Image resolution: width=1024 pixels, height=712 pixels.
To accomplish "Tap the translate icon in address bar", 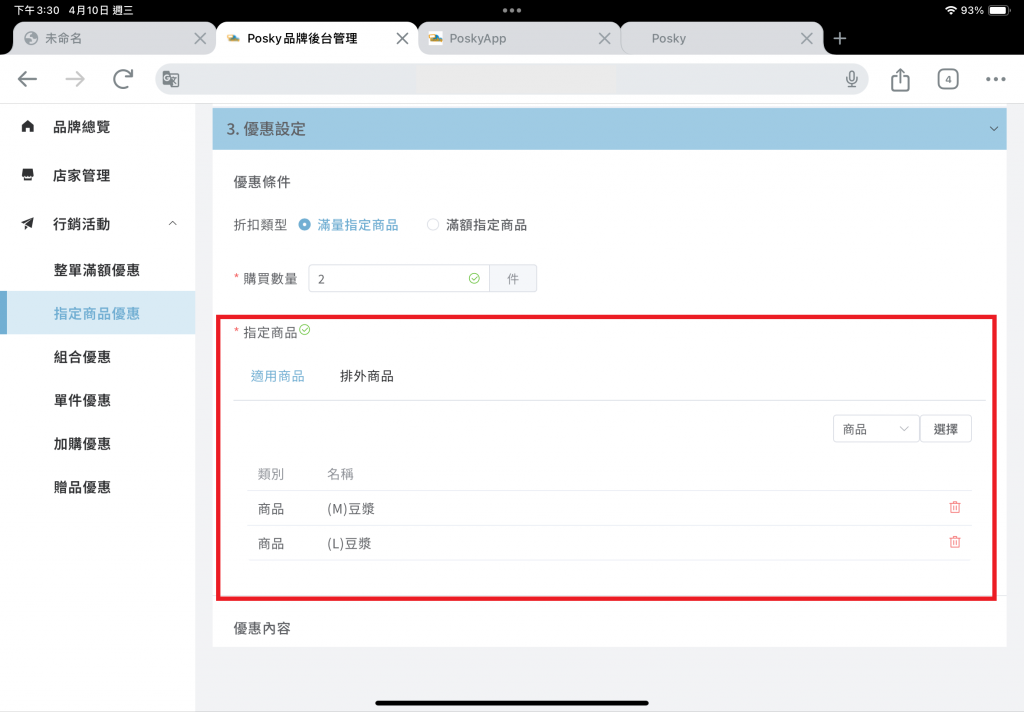I will tap(170, 79).
